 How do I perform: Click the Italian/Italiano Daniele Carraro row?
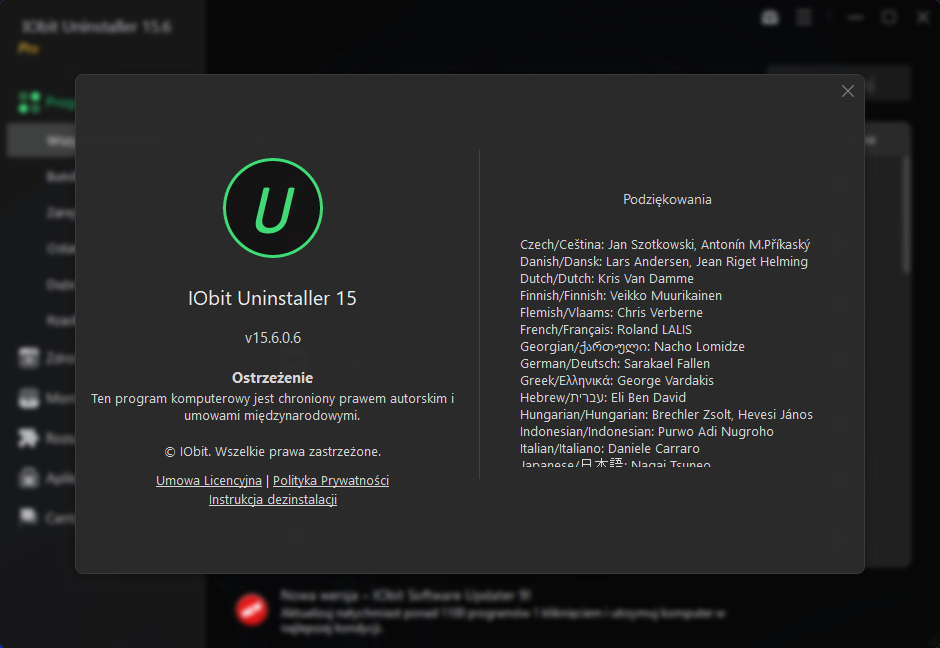(x=610, y=448)
